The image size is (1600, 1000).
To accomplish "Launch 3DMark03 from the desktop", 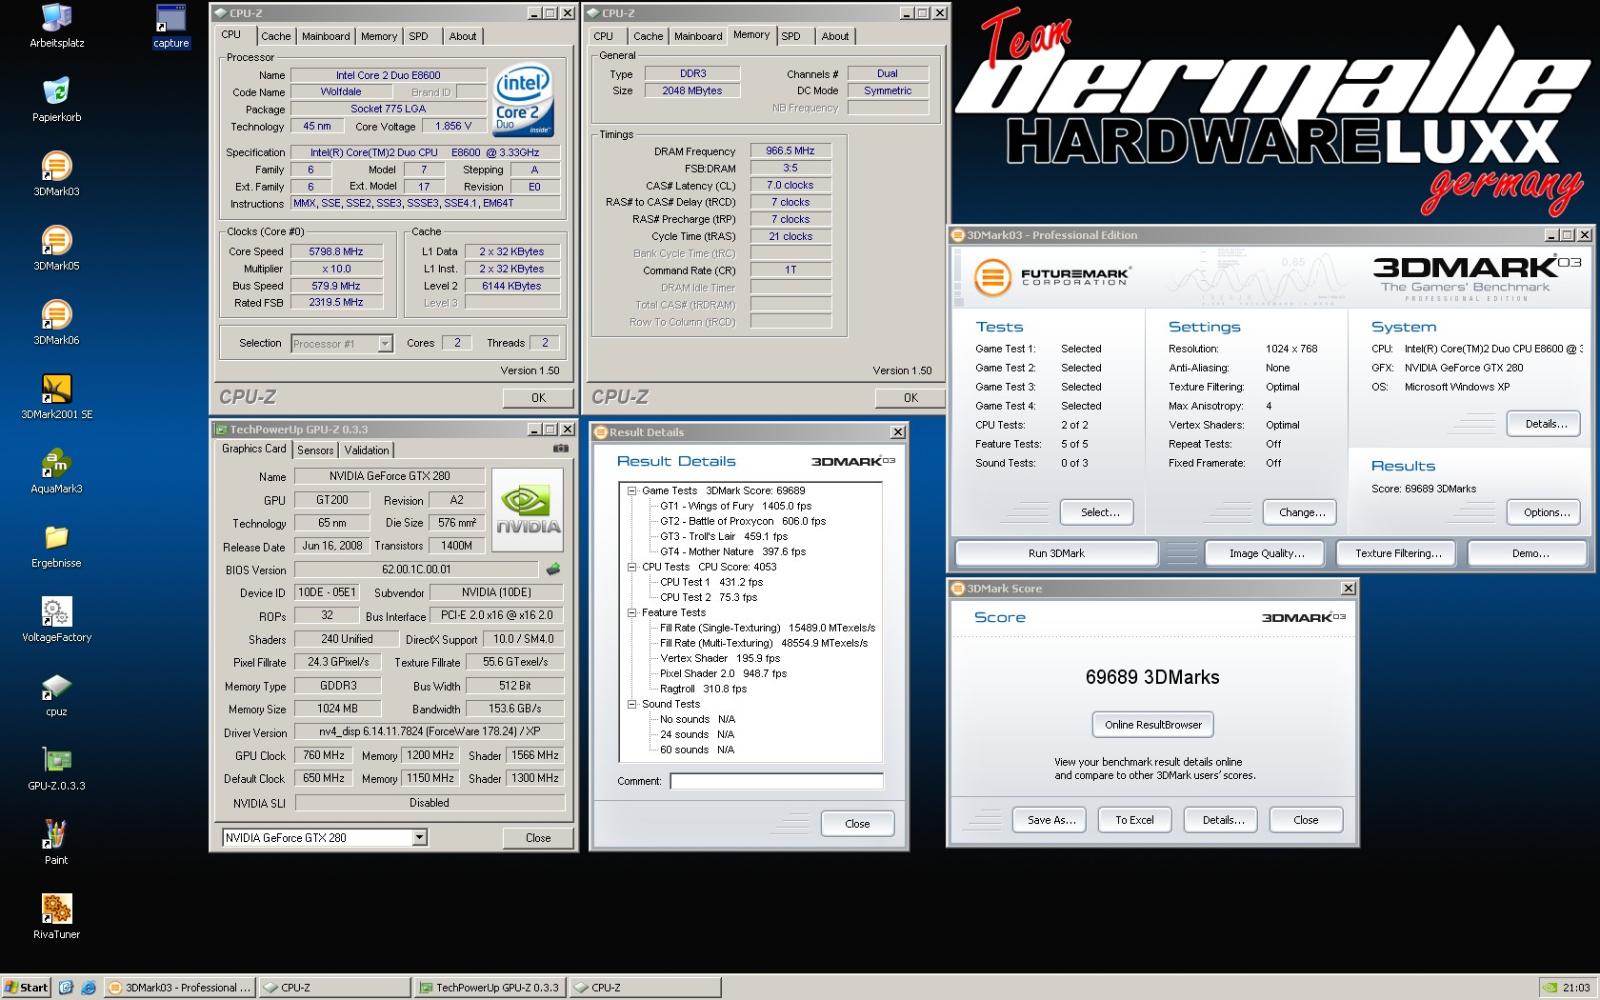I will click(x=57, y=174).
